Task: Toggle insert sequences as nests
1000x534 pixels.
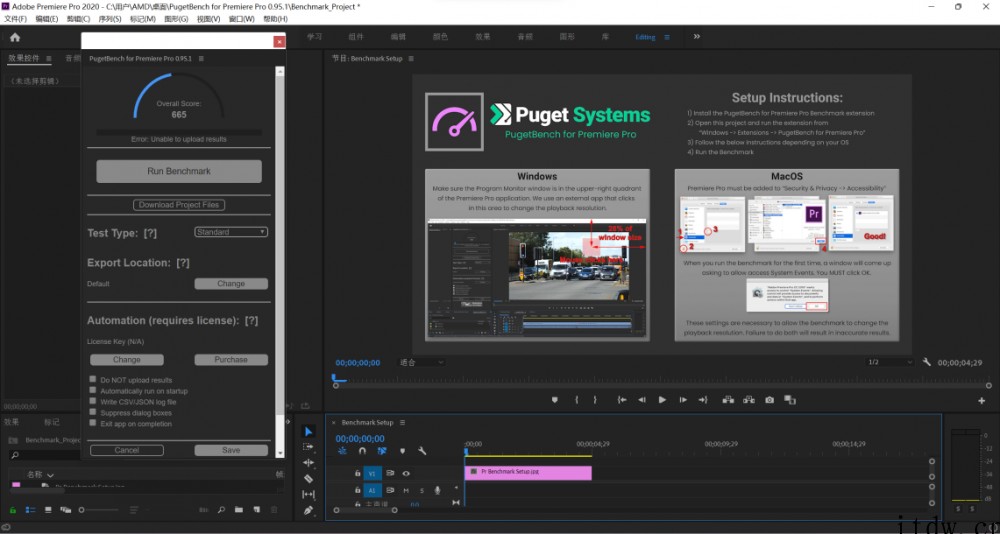Action: pyautogui.click(x=342, y=450)
